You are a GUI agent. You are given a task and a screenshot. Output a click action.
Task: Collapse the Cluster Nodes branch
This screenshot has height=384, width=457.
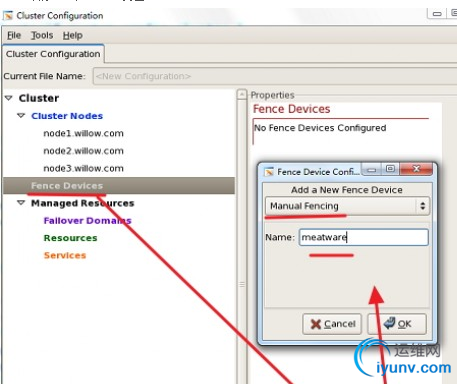pos(21,116)
